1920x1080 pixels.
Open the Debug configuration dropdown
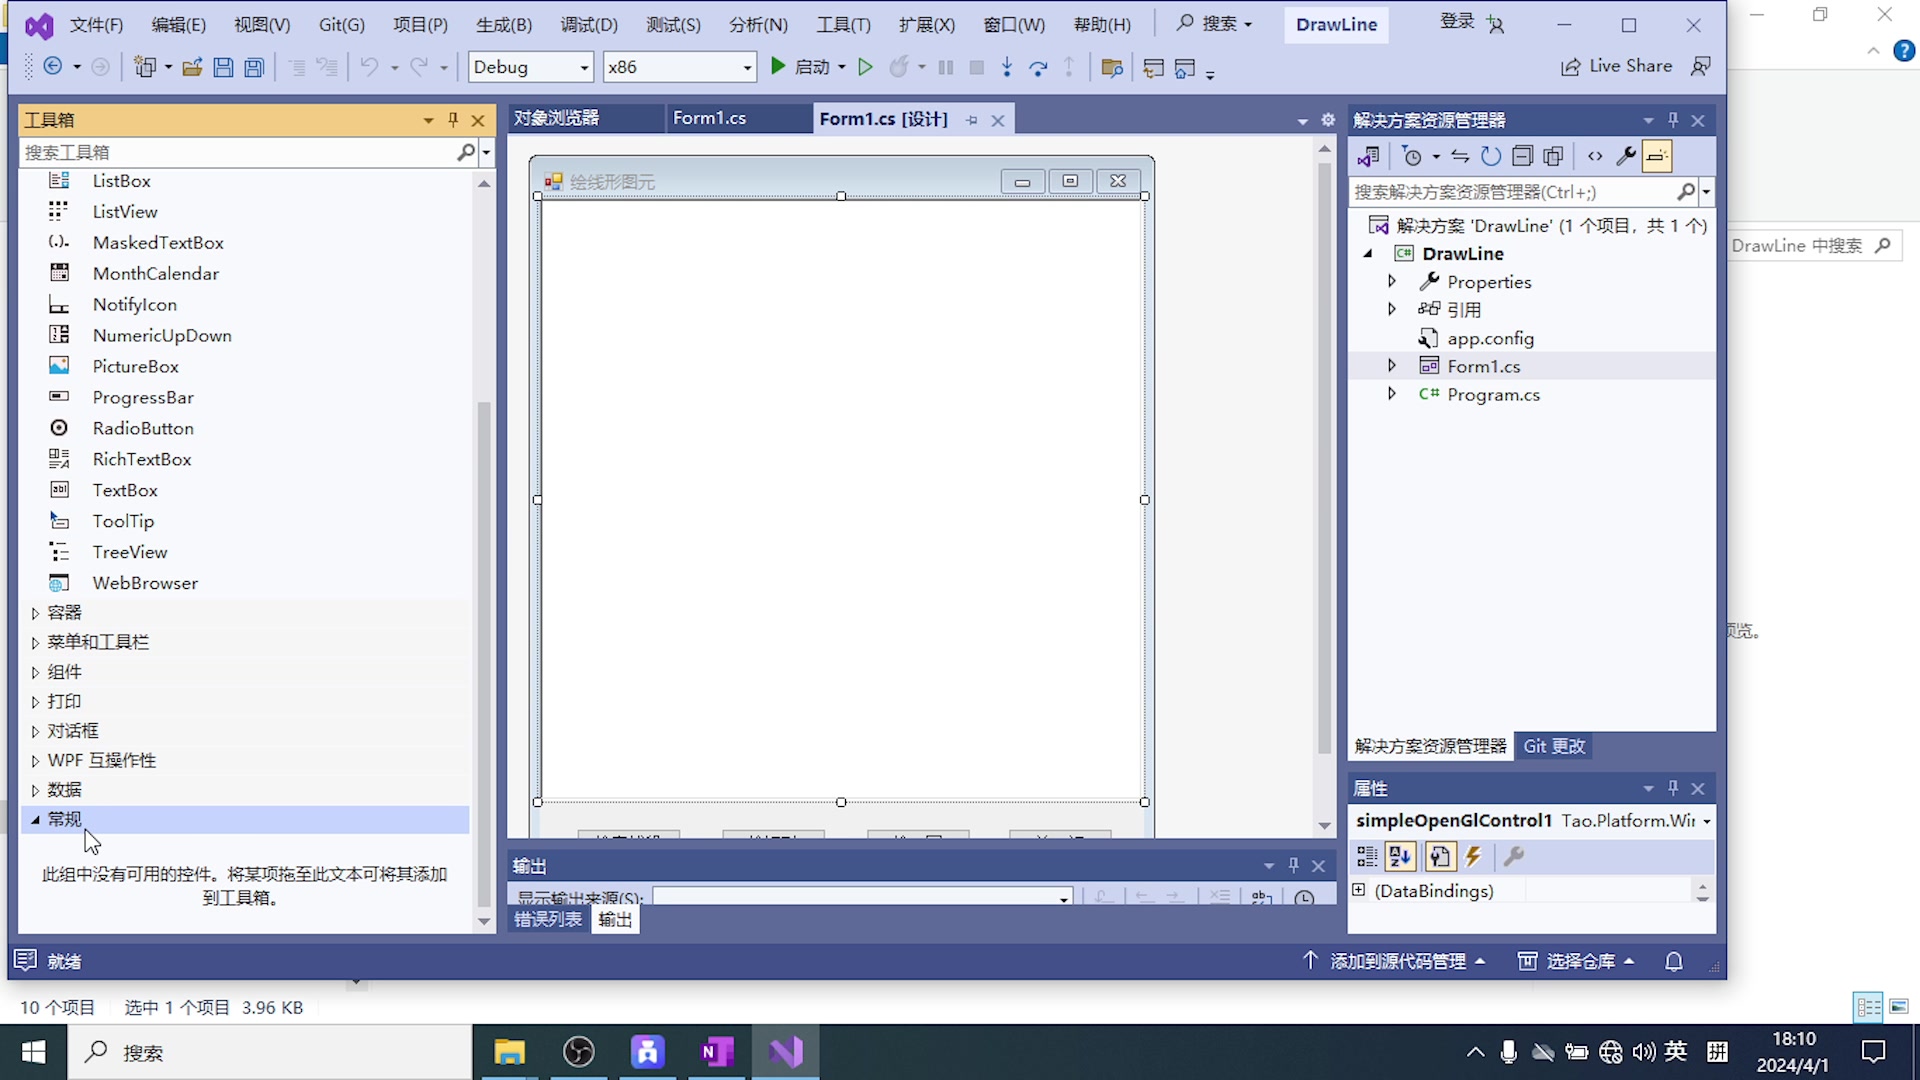pyautogui.click(x=584, y=67)
